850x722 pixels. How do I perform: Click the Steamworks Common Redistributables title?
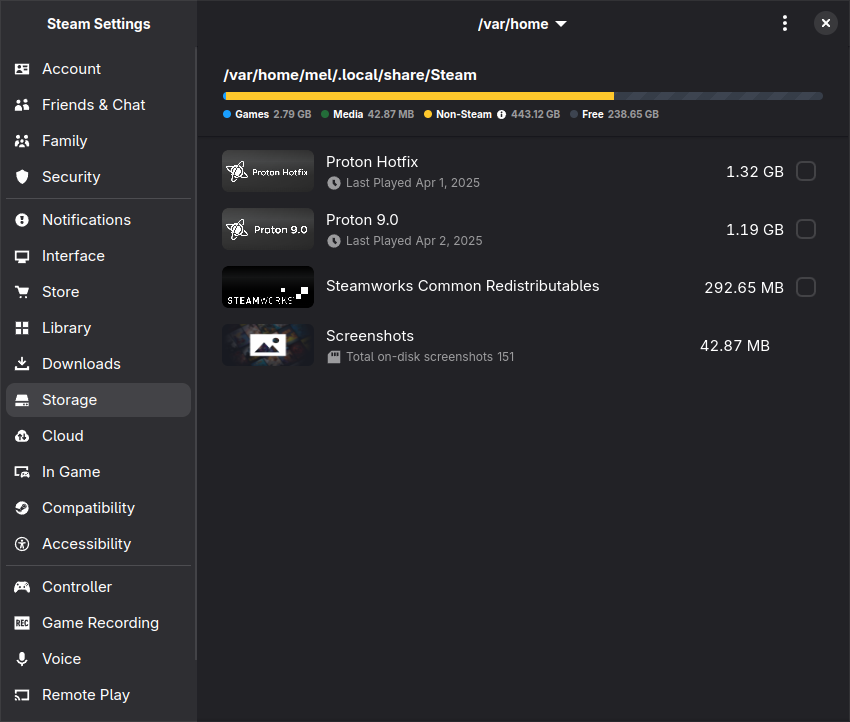click(462, 286)
